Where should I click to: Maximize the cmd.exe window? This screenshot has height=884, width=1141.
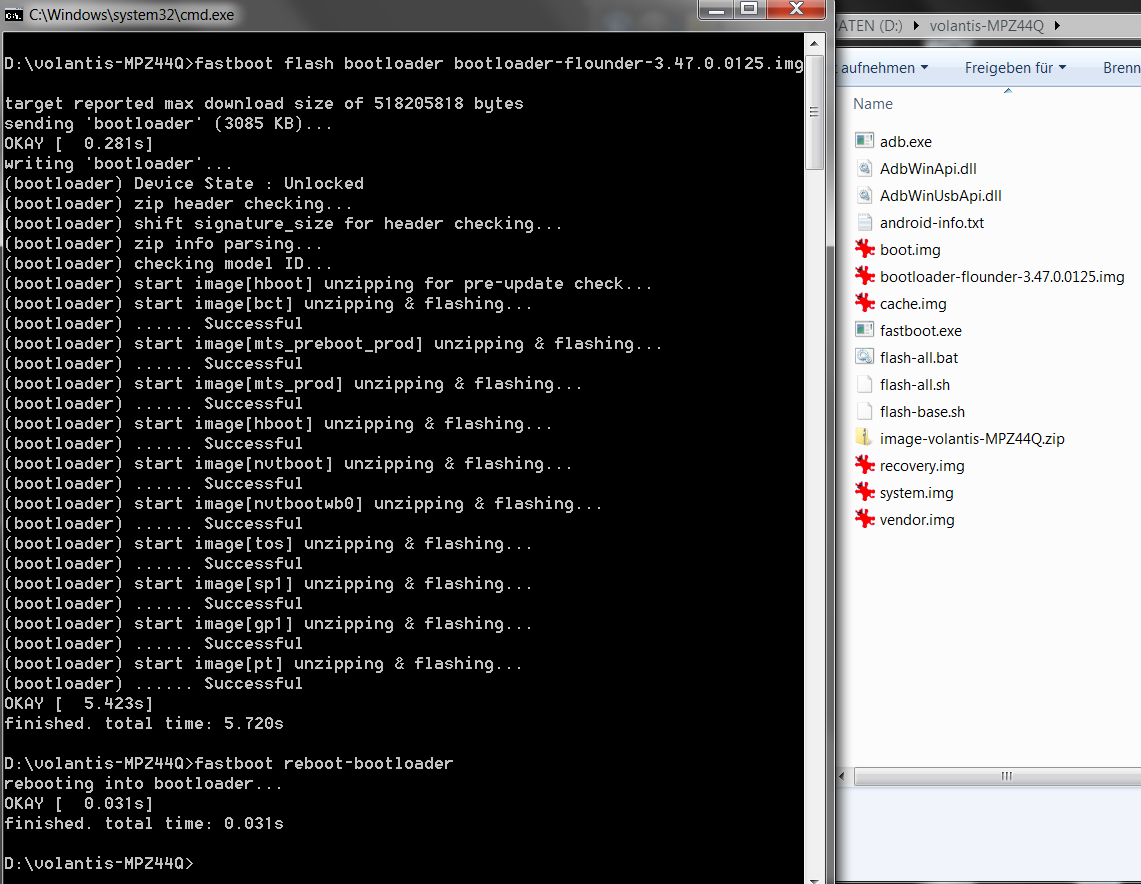coord(747,10)
